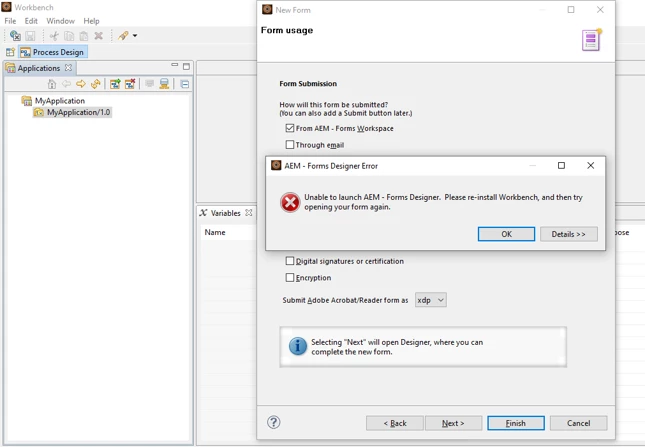Image resolution: width=645 pixels, height=447 pixels.
Task: Open dropdown arrow beside the pencil icon
Action: [135, 36]
